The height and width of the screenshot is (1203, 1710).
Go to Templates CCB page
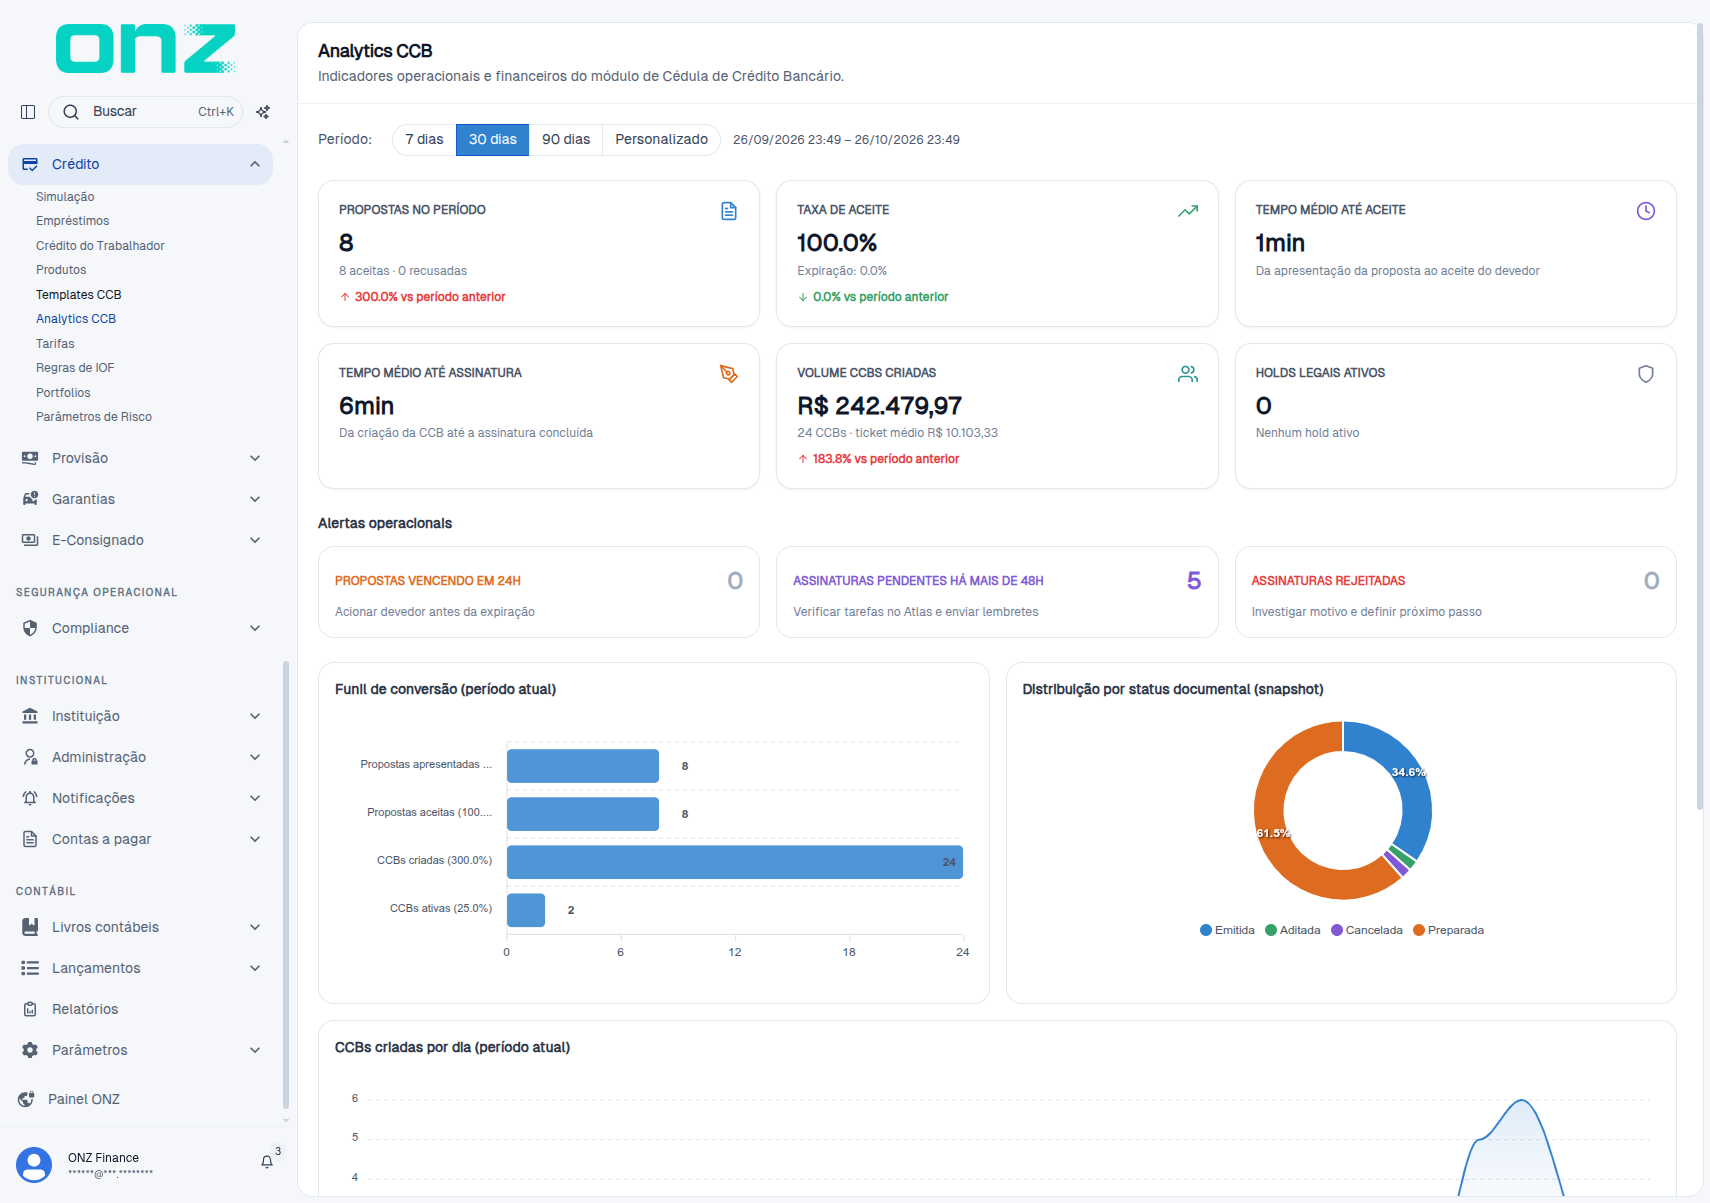click(x=79, y=295)
